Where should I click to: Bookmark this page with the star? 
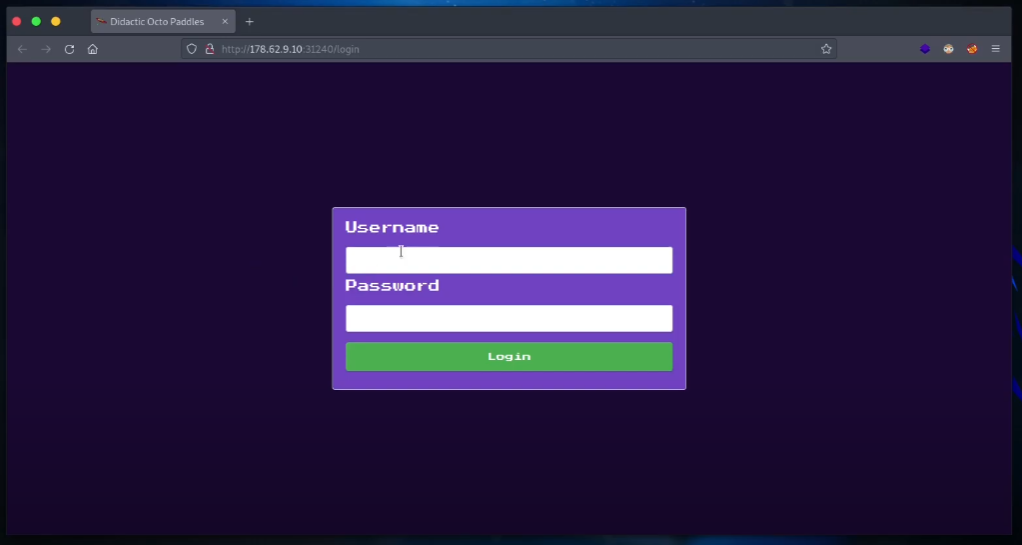point(826,49)
